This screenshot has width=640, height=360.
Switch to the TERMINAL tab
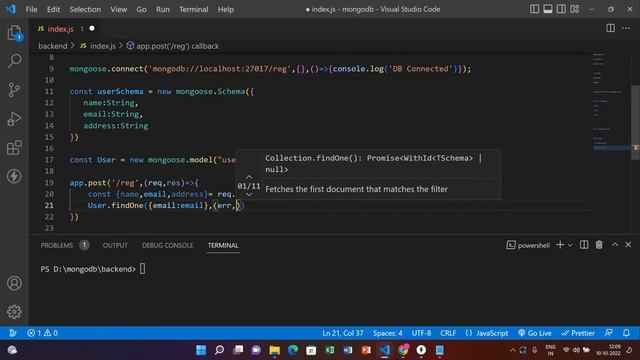[223, 245]
